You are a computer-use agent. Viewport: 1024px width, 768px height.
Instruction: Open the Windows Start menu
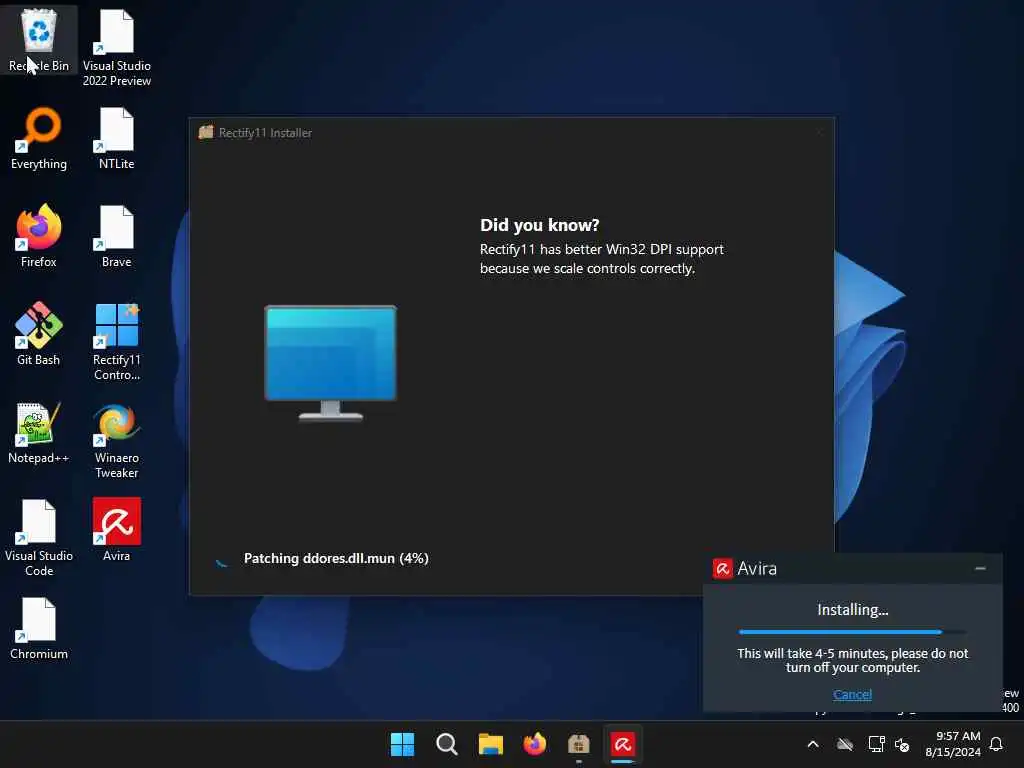point(402,744)
